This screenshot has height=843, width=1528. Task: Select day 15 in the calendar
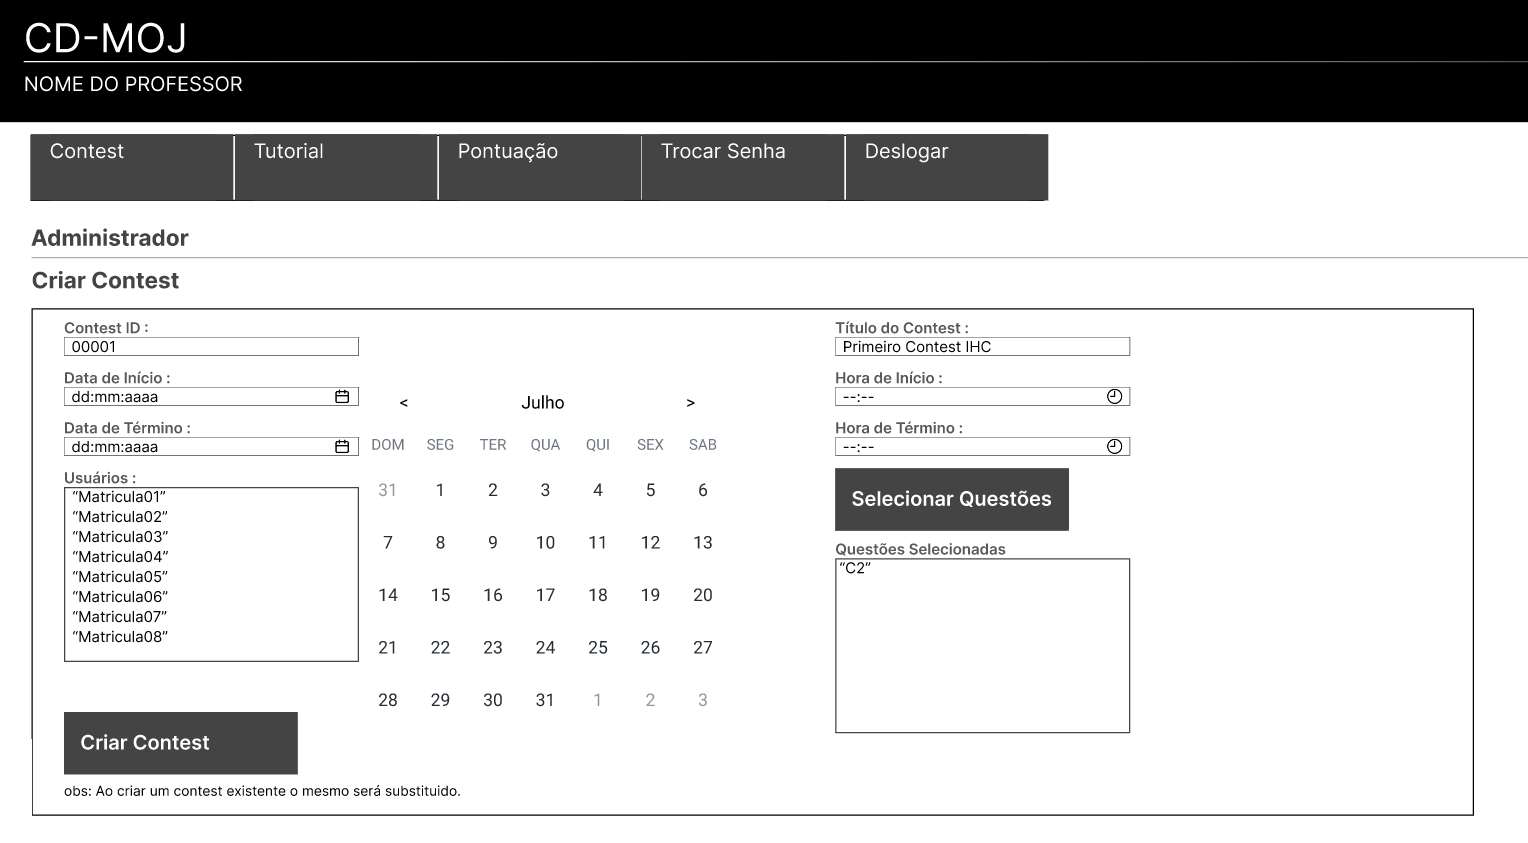pyautogui.click(x=440, y=595)
